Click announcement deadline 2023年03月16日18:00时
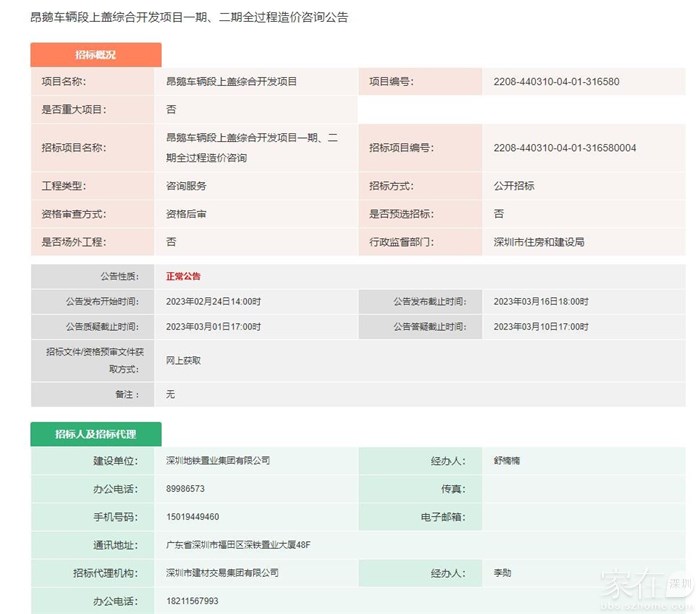Screen dimensions: 700x614 [x=541, y=301]
